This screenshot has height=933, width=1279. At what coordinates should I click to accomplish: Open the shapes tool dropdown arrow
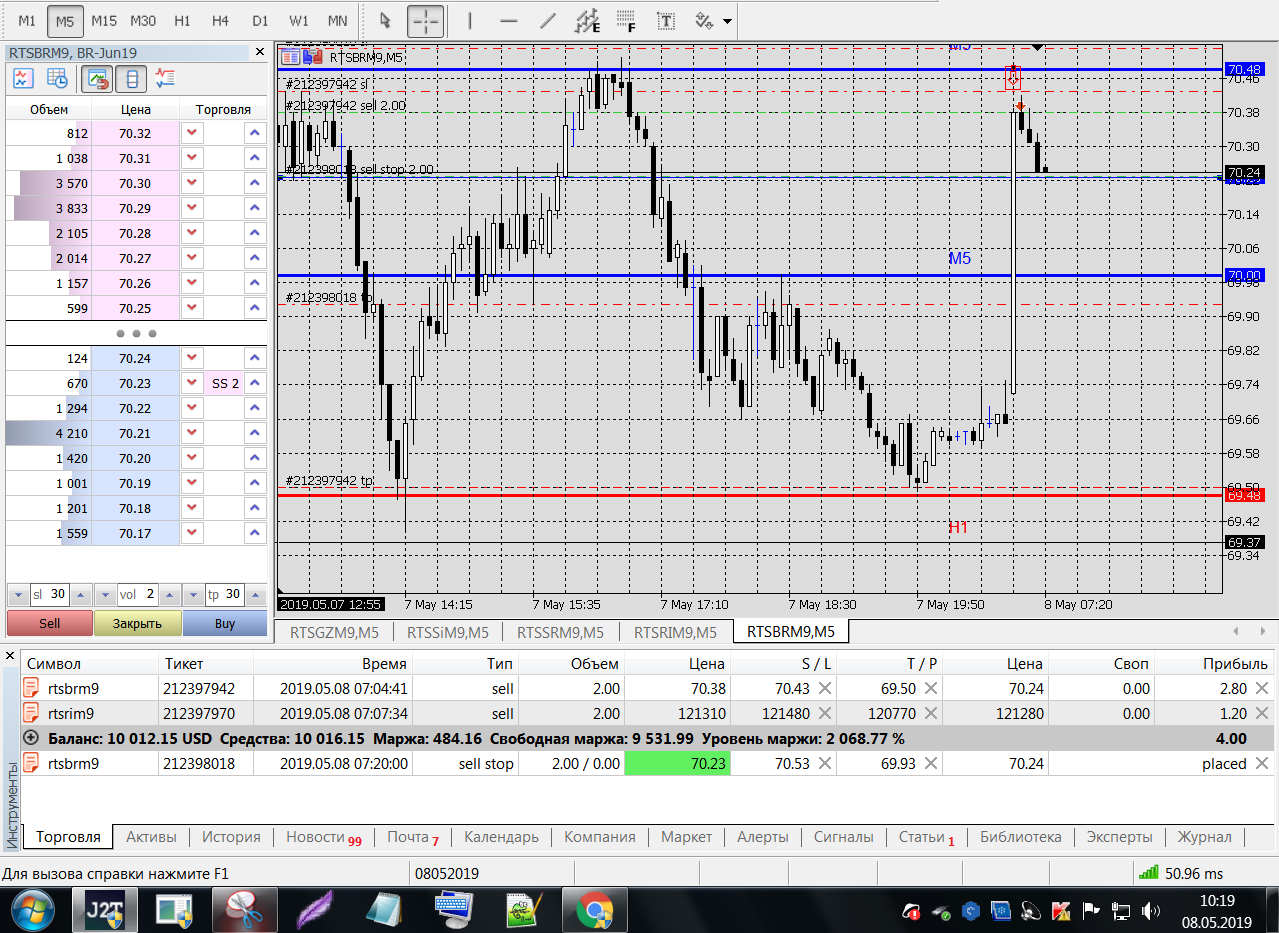click(727, 21)
